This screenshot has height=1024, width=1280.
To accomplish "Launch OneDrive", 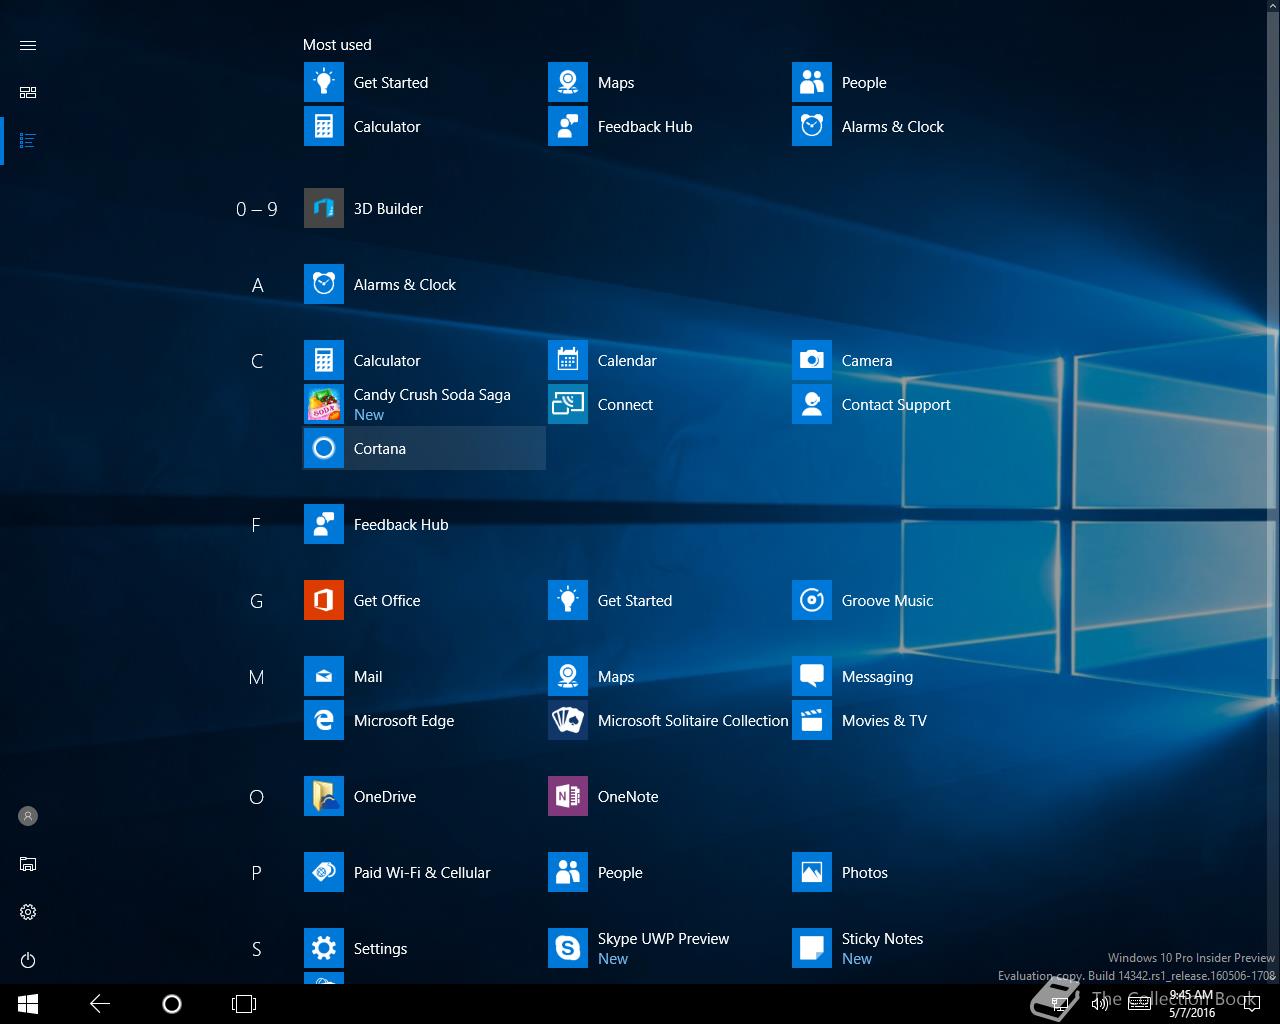I will [x=424, y=796].
